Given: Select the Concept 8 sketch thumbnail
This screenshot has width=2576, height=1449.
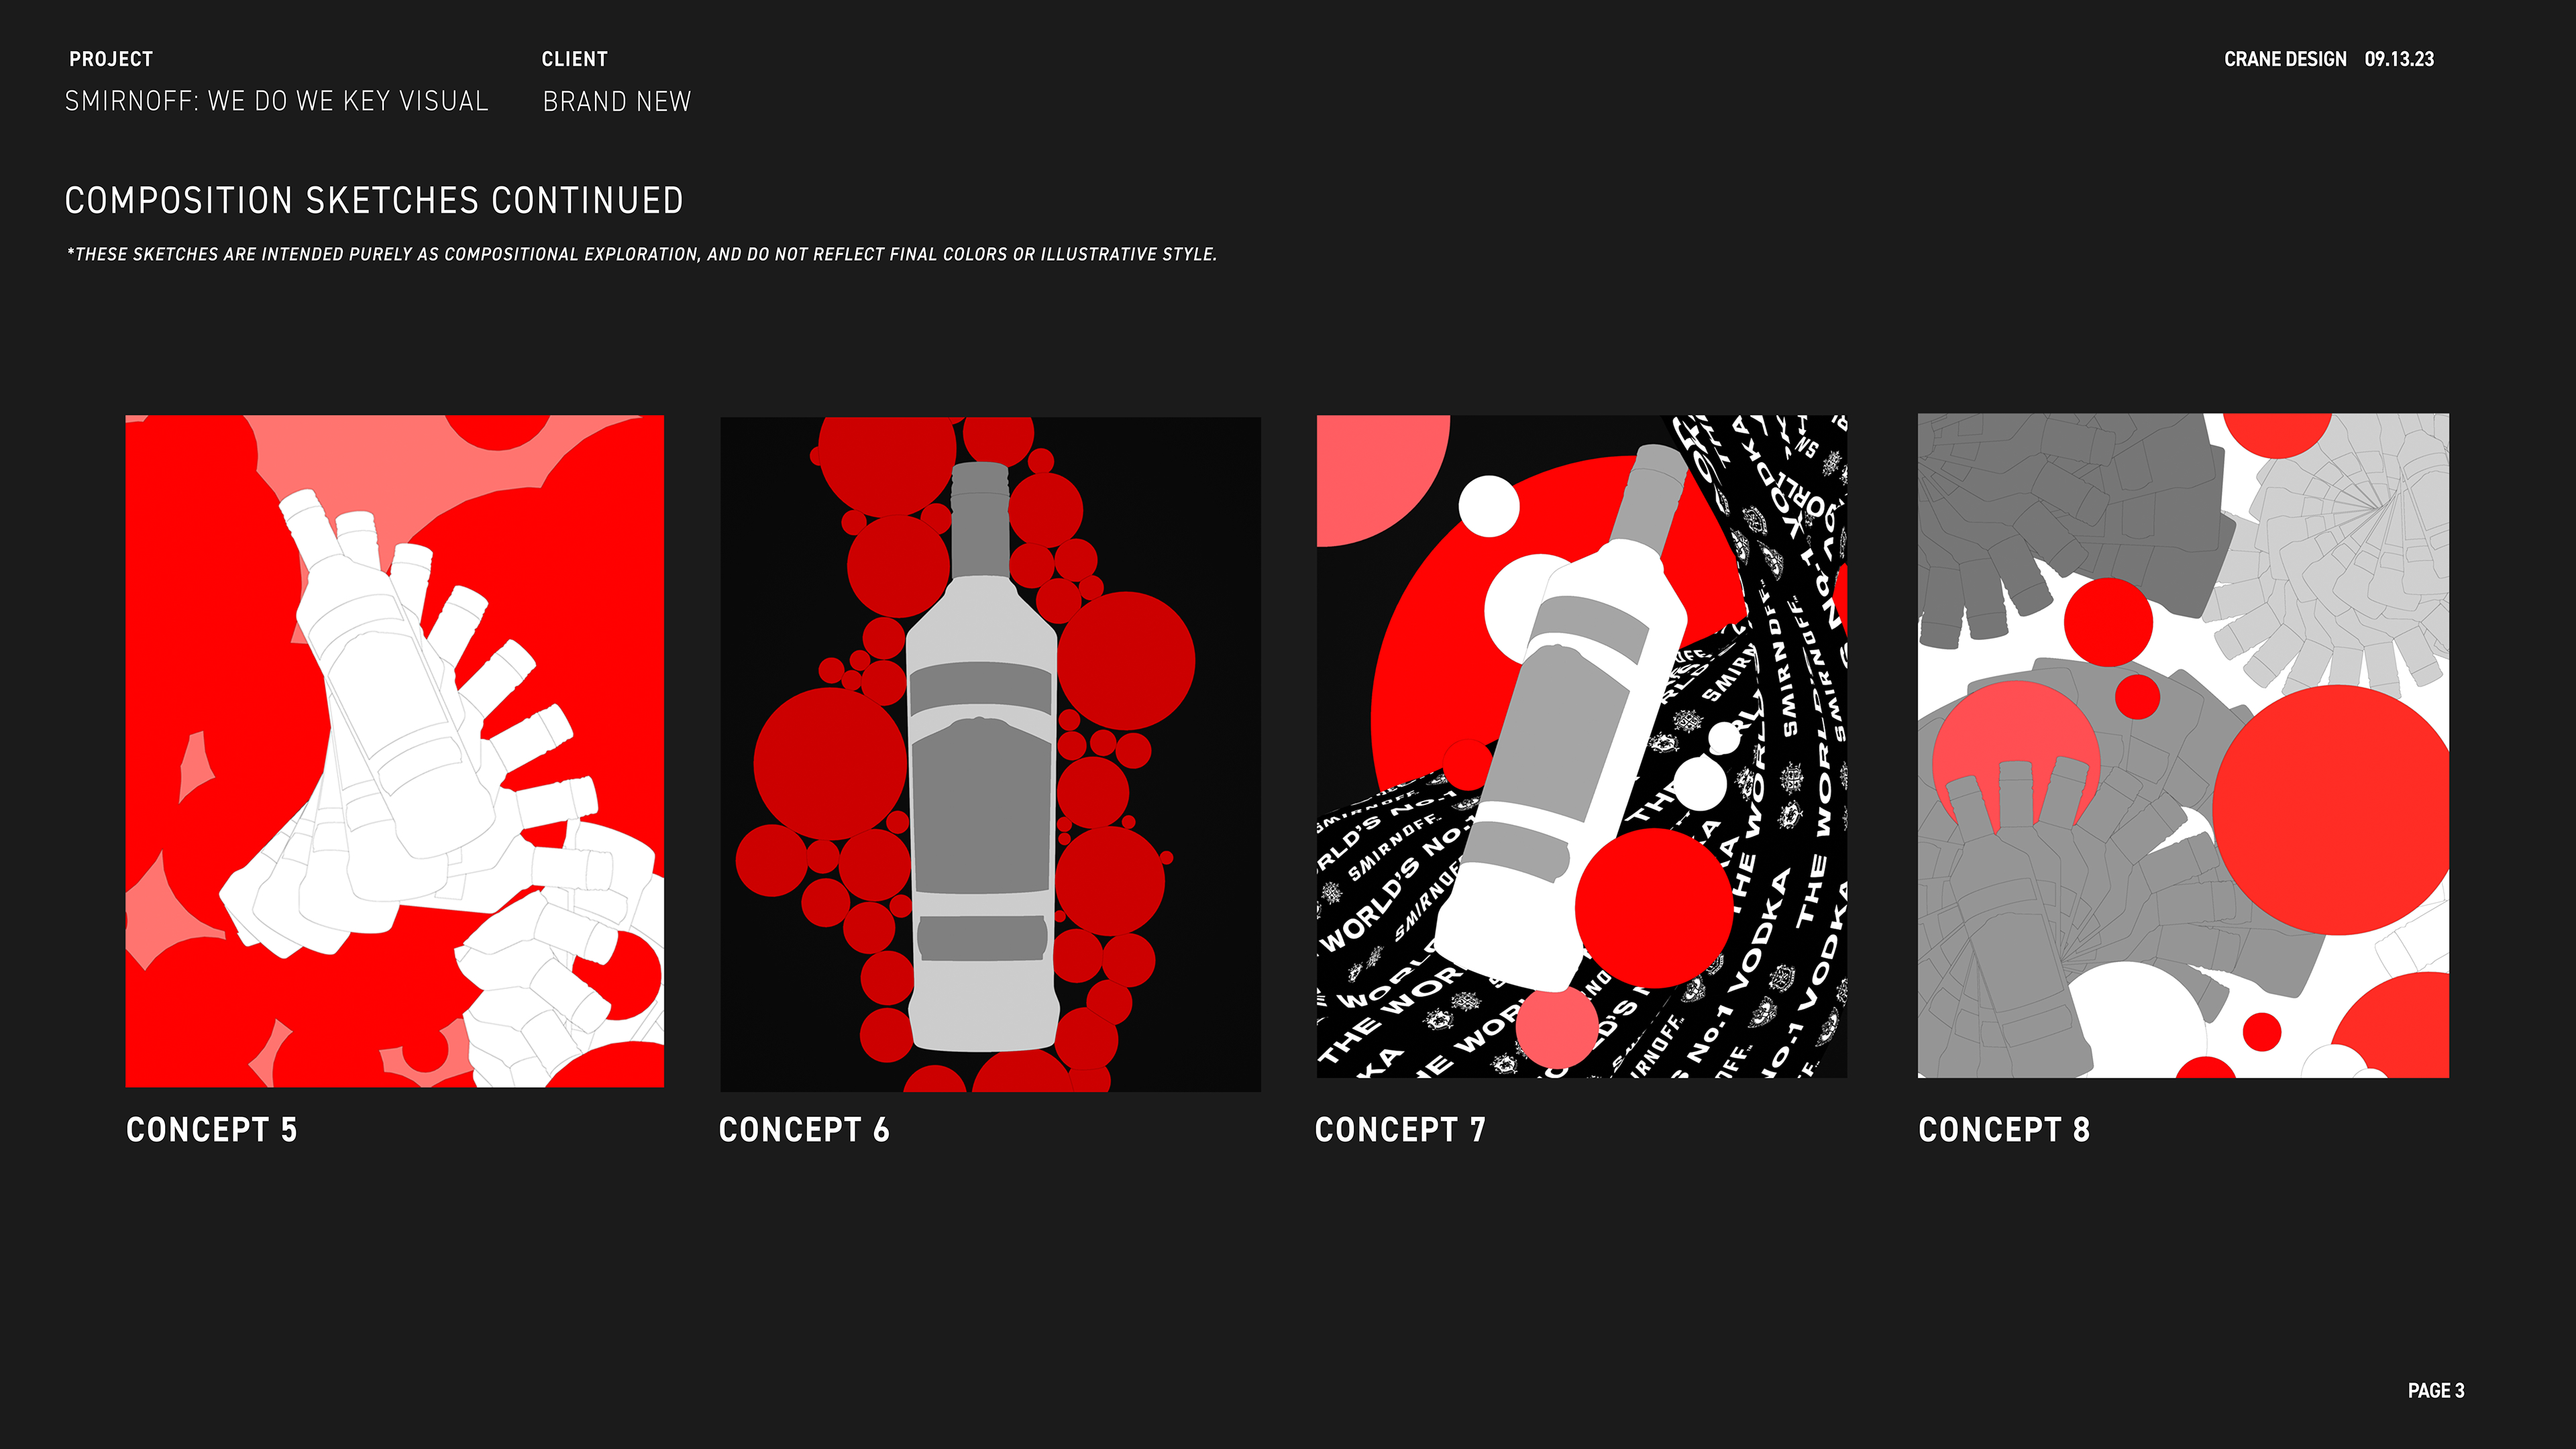Looking at the screenshot, I should pyautogui.click(x=2183, y=746).
